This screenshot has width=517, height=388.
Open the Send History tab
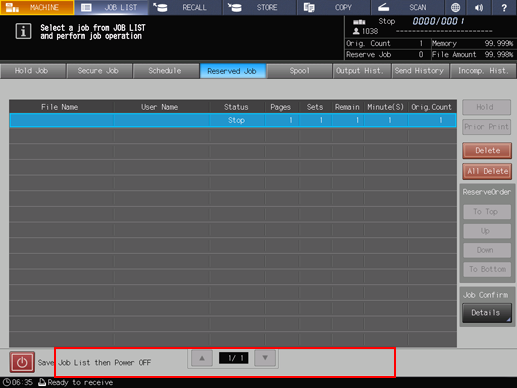(420, 71)
